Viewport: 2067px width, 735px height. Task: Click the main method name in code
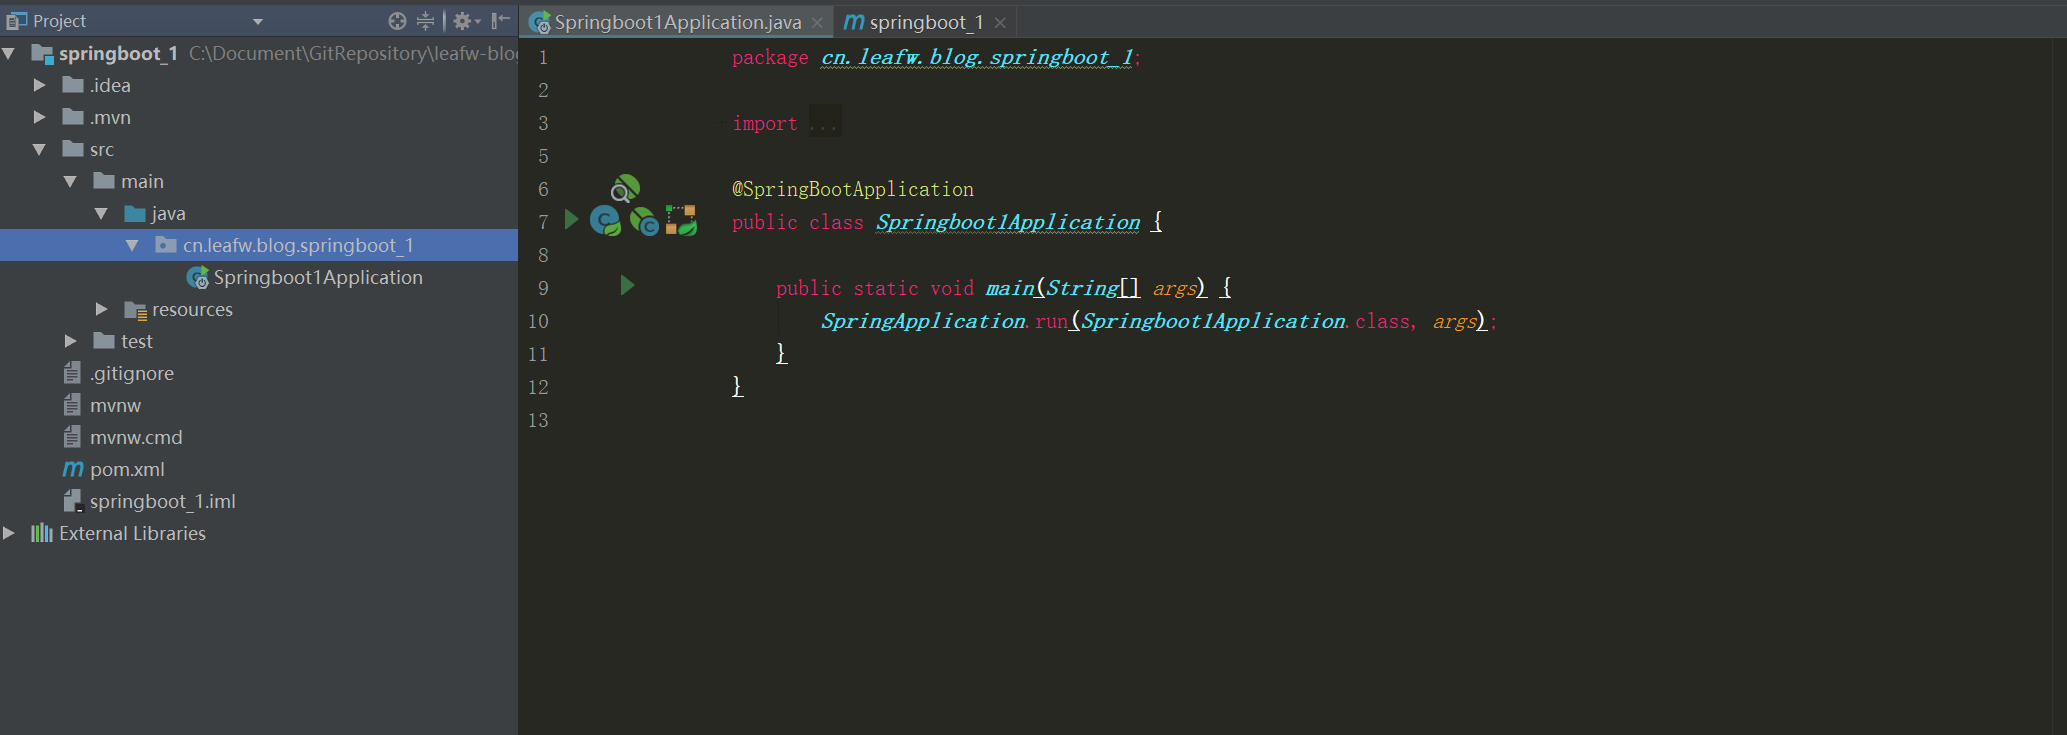(x=1010, y=288)
